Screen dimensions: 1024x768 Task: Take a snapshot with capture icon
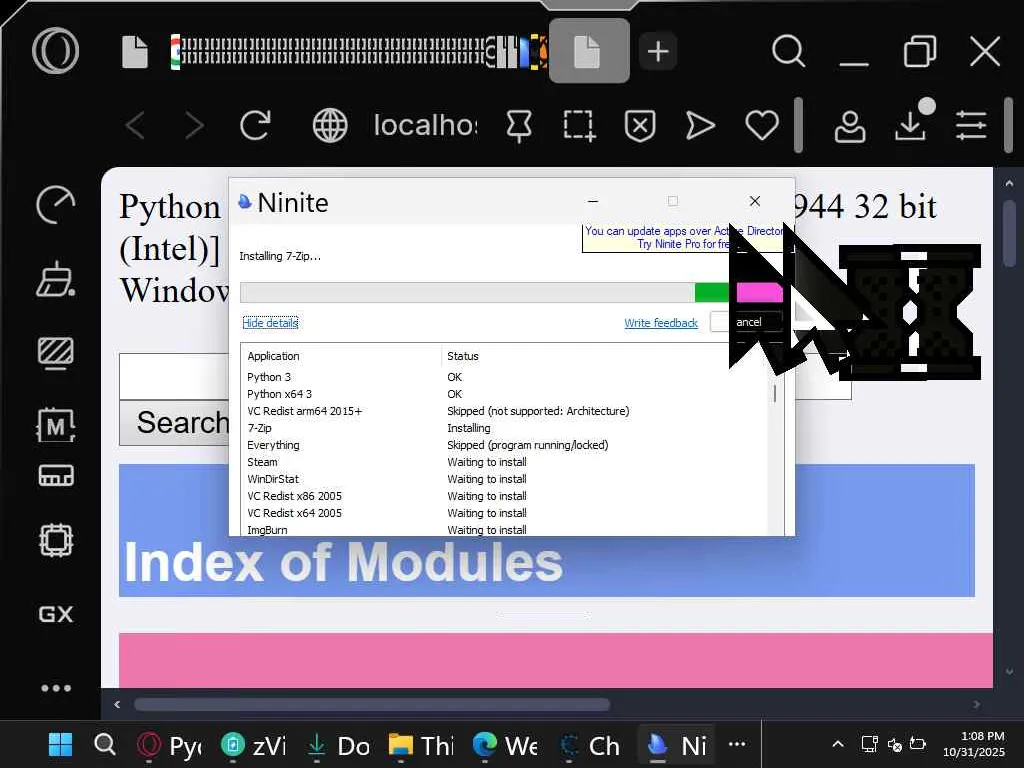point(579,125)
